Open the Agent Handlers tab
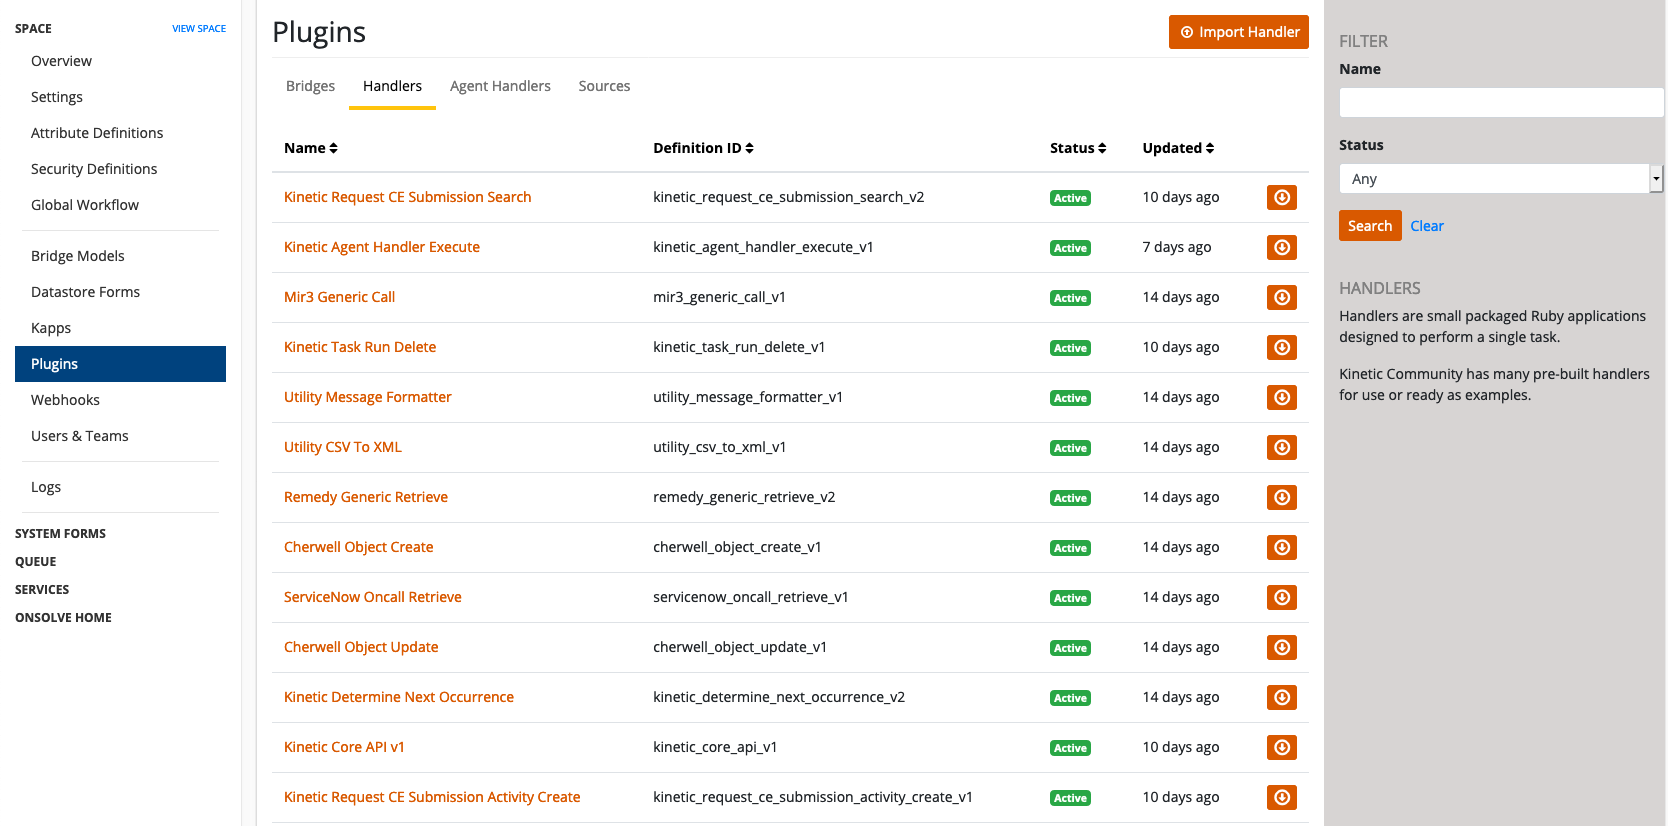Viewport: 1668px width, 826px height. (500, 86)
